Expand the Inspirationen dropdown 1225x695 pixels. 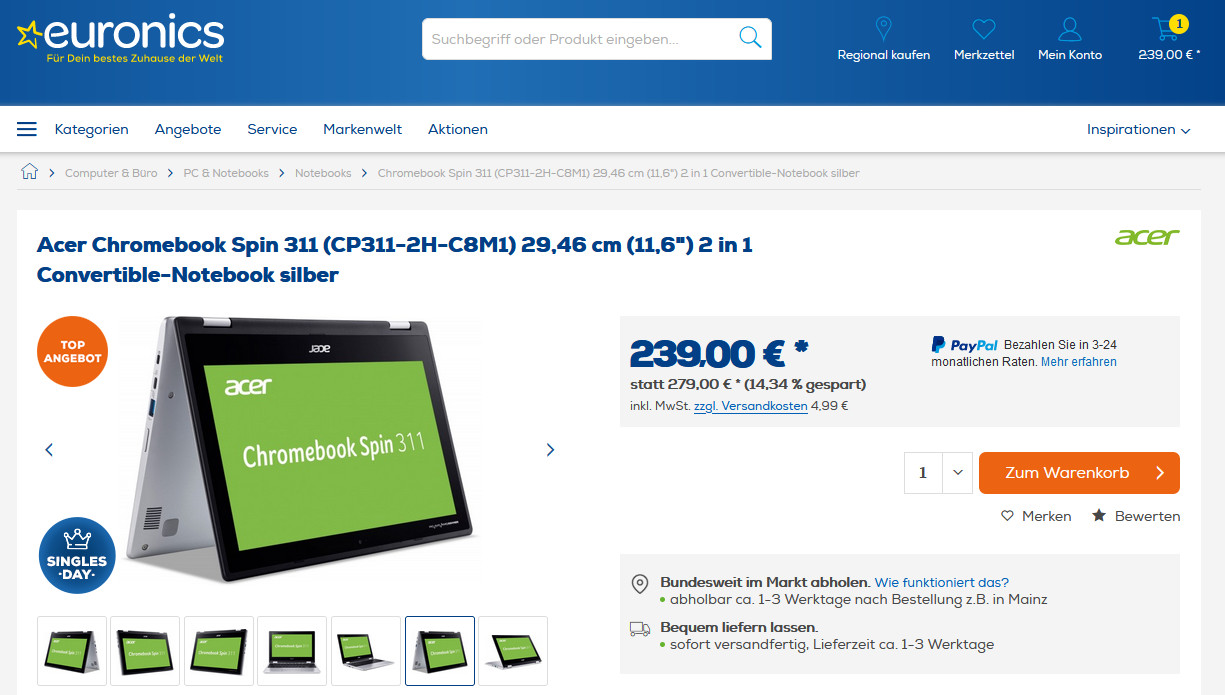1139,129
